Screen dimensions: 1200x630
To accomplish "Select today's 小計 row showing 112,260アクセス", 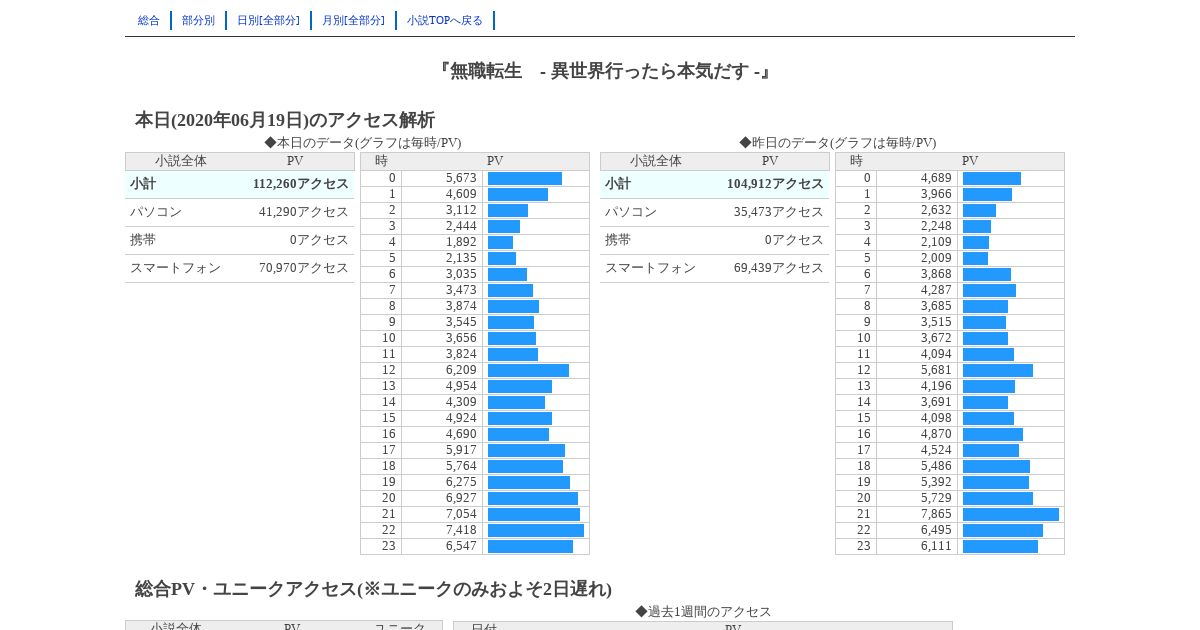I will [x=240, y=184].
